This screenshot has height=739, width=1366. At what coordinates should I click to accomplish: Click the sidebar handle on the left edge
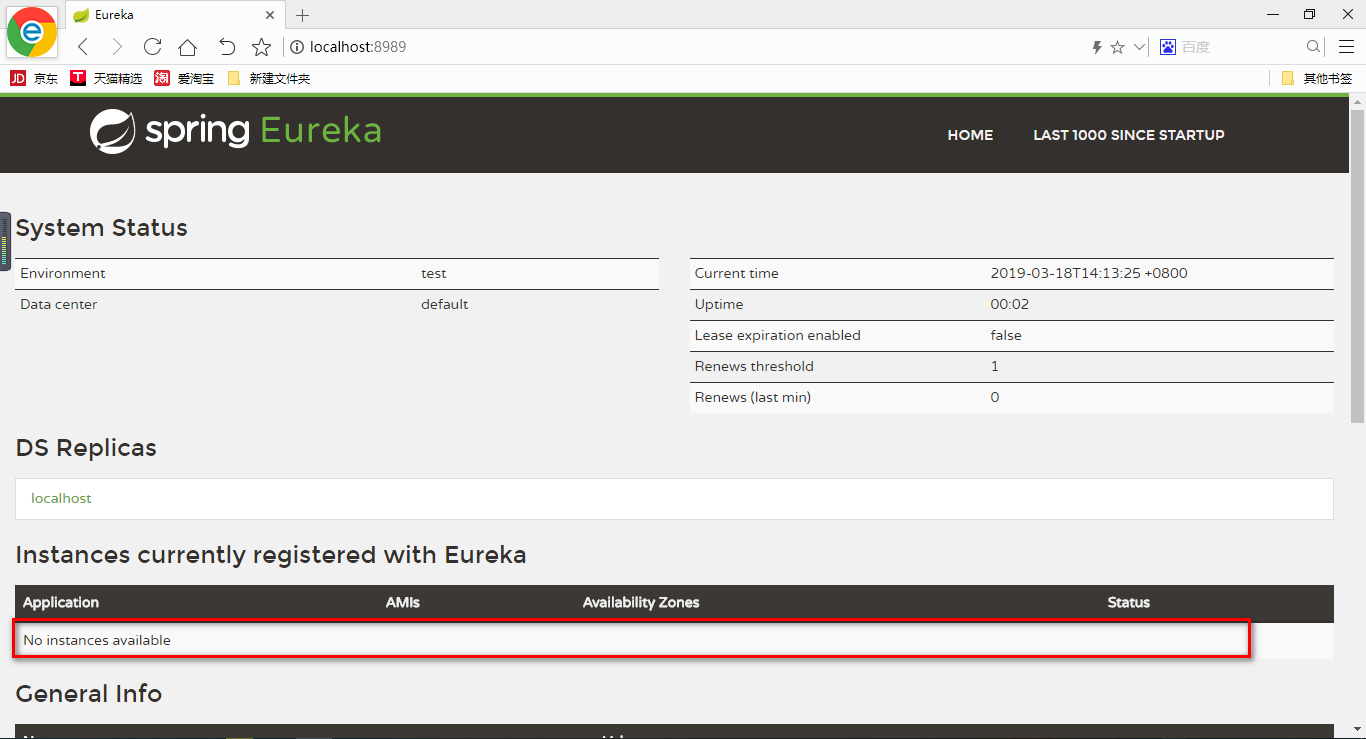[5, 241]
